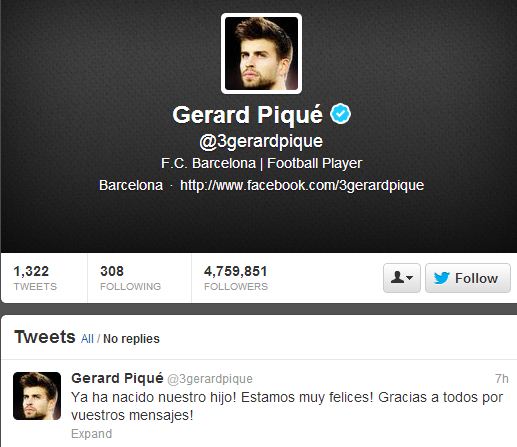Image resolution: width=517 pixels, height=447 pixels.
Task: Click the Barcelona location text
Action: [131, 185]
